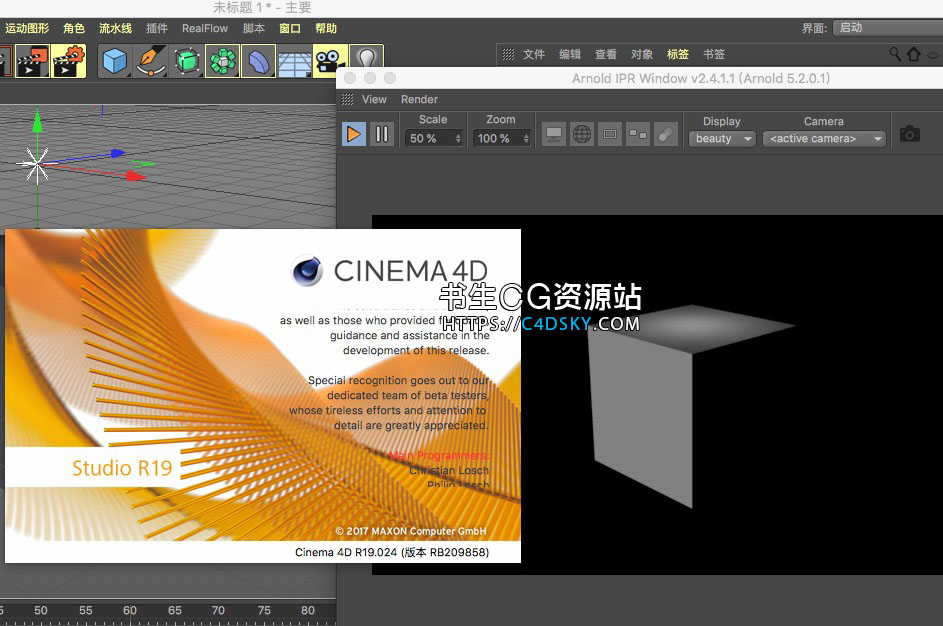Screen dimensions: 943x626
Task: Open Object Manager 标签 menu
Action: click(678, 54)
